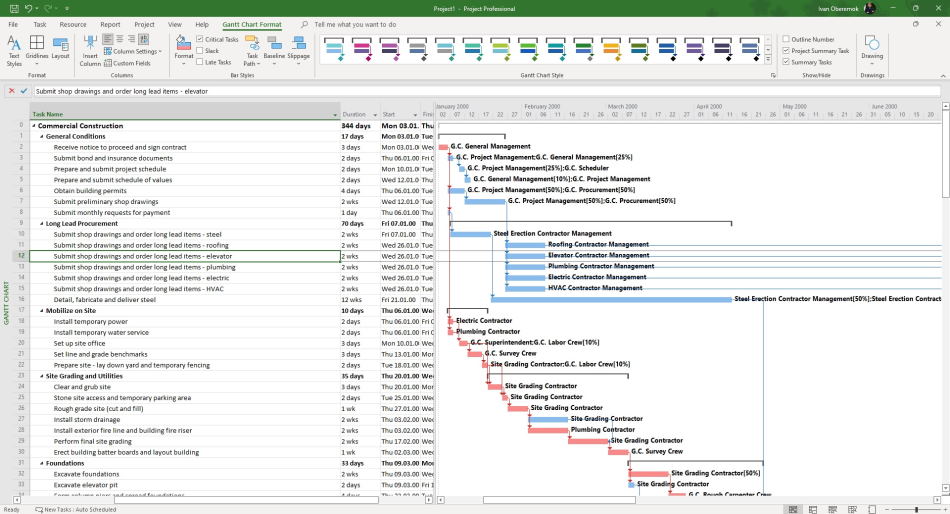950x514 pixels.
Task: Switch to the Resource tab
Action: (x=73, y=25)
